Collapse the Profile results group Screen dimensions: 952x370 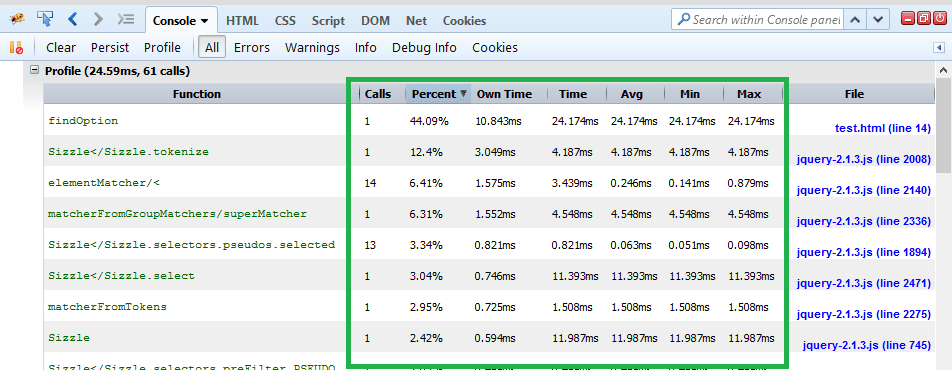[35, 70]
